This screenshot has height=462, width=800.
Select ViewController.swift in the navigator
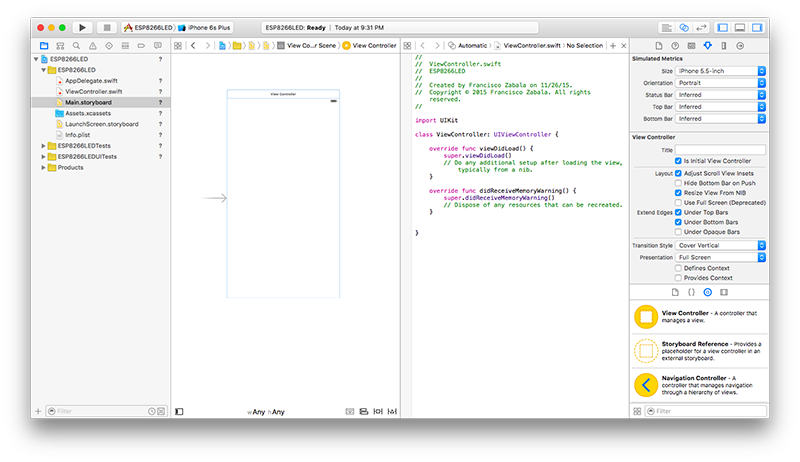[93, 91]
